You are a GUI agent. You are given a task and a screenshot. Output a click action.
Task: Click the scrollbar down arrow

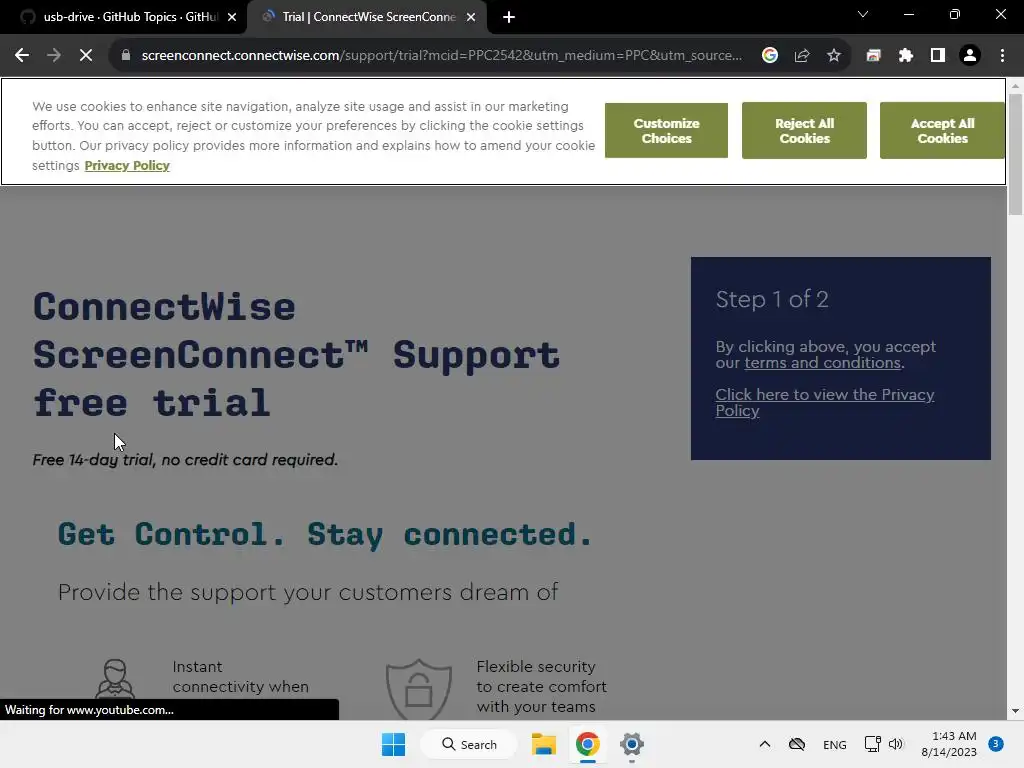point(1015,711)
